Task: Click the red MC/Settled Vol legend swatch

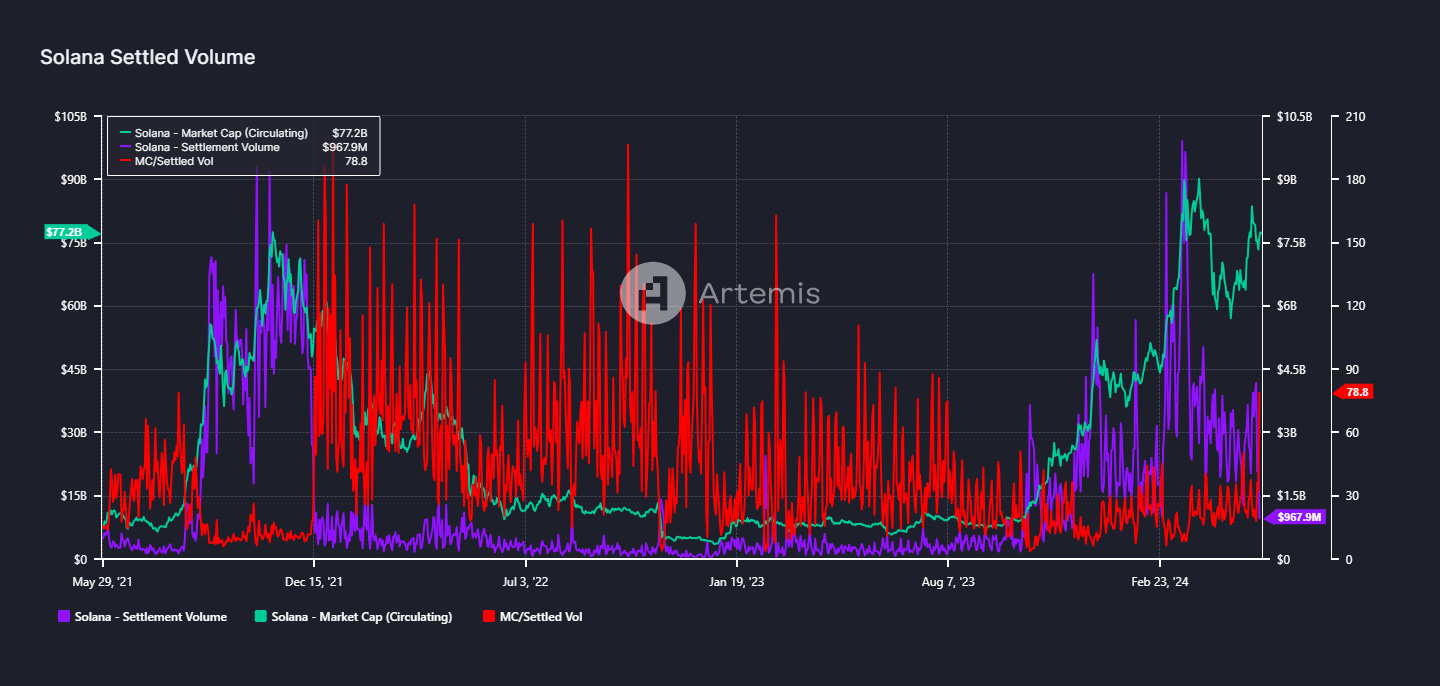Action: [488, 617]
